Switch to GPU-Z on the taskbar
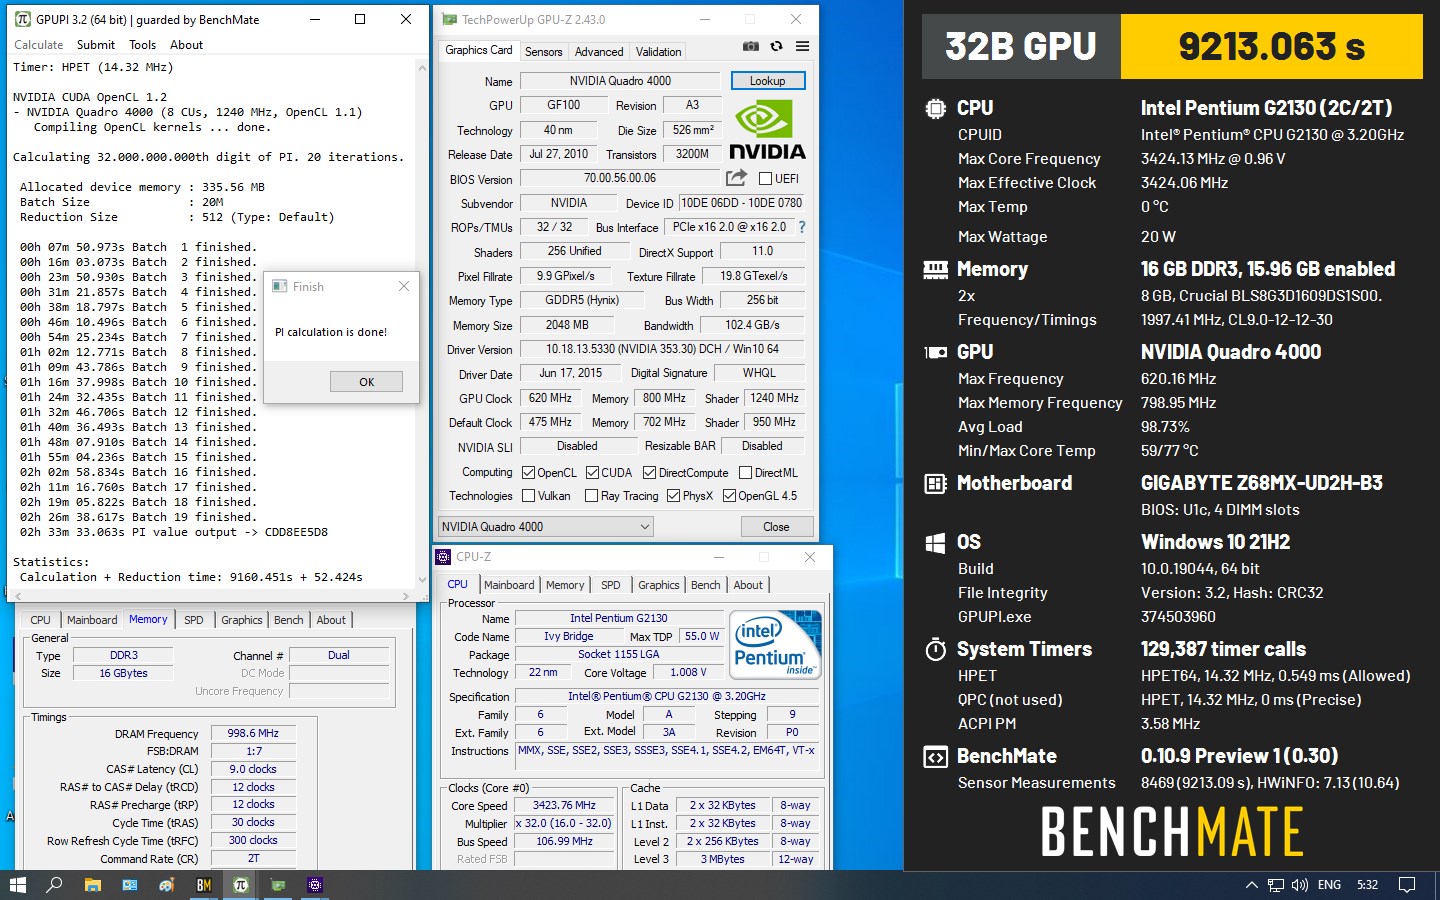Screen dimensions: 1440x900 click(277, 885)
